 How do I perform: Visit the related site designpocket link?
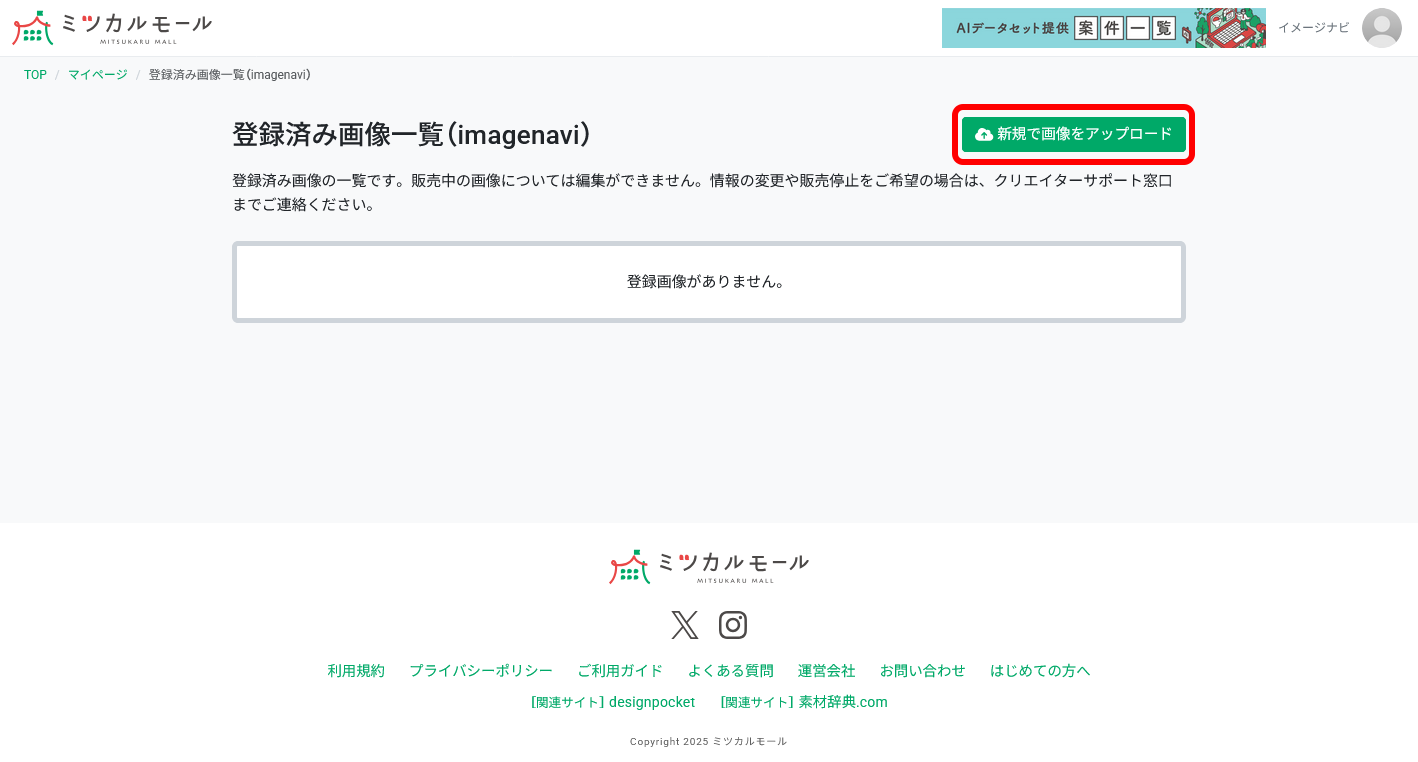coord(613,701)
